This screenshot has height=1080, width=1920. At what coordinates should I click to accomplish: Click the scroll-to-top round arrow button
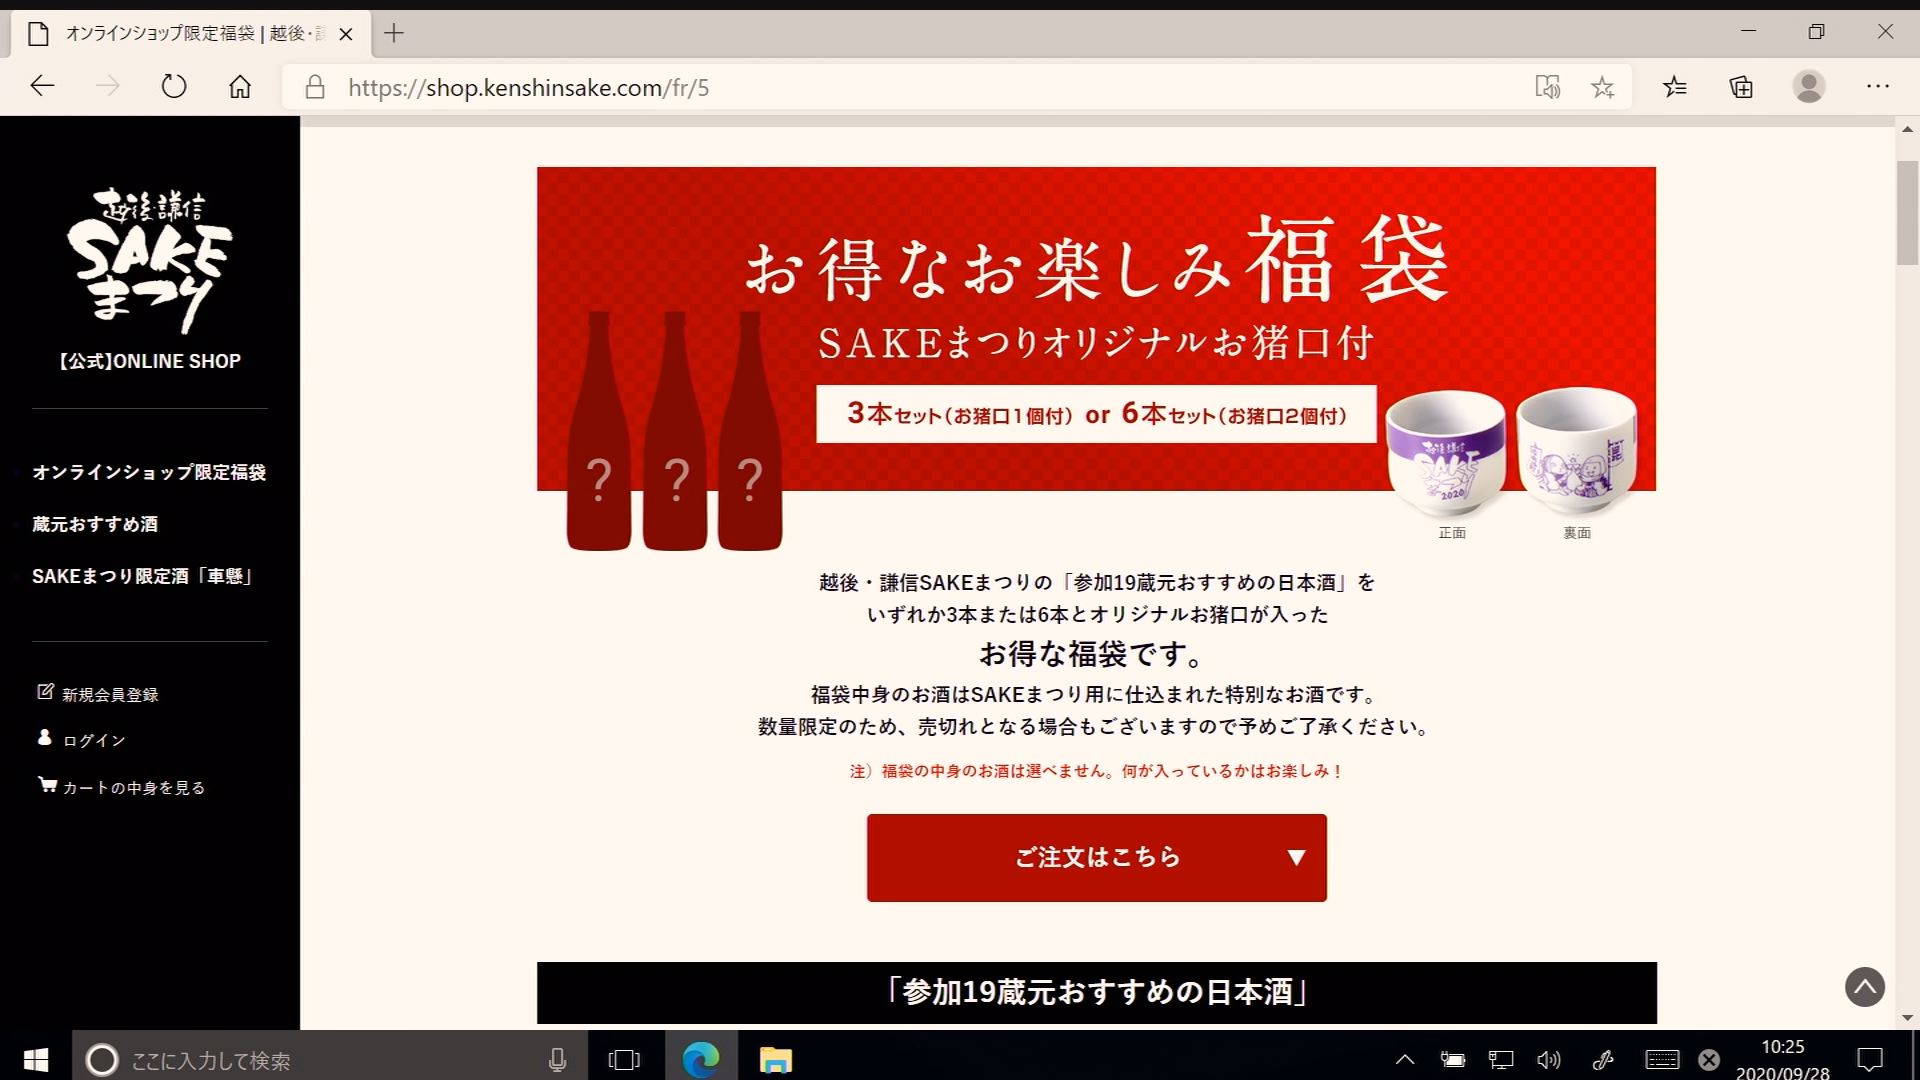click(1864, 987)
